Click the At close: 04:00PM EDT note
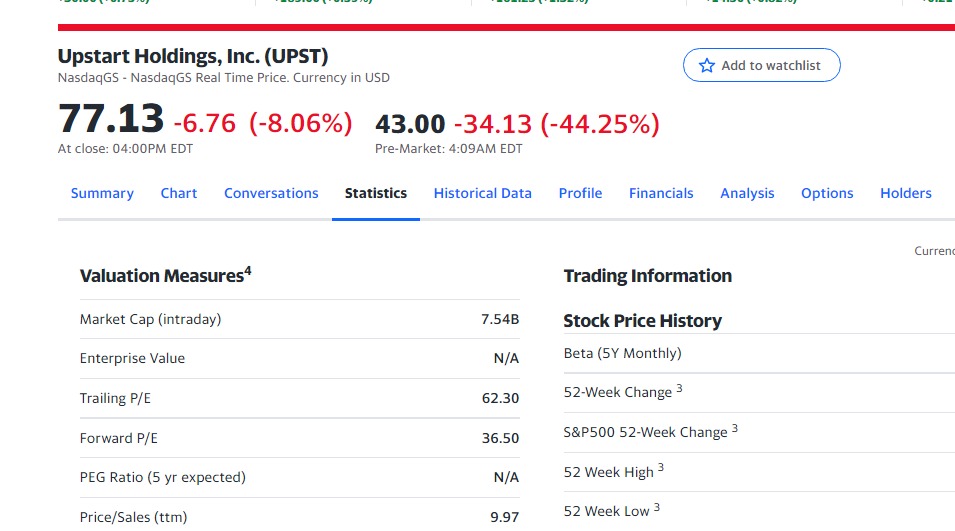 tap(125, 149)
